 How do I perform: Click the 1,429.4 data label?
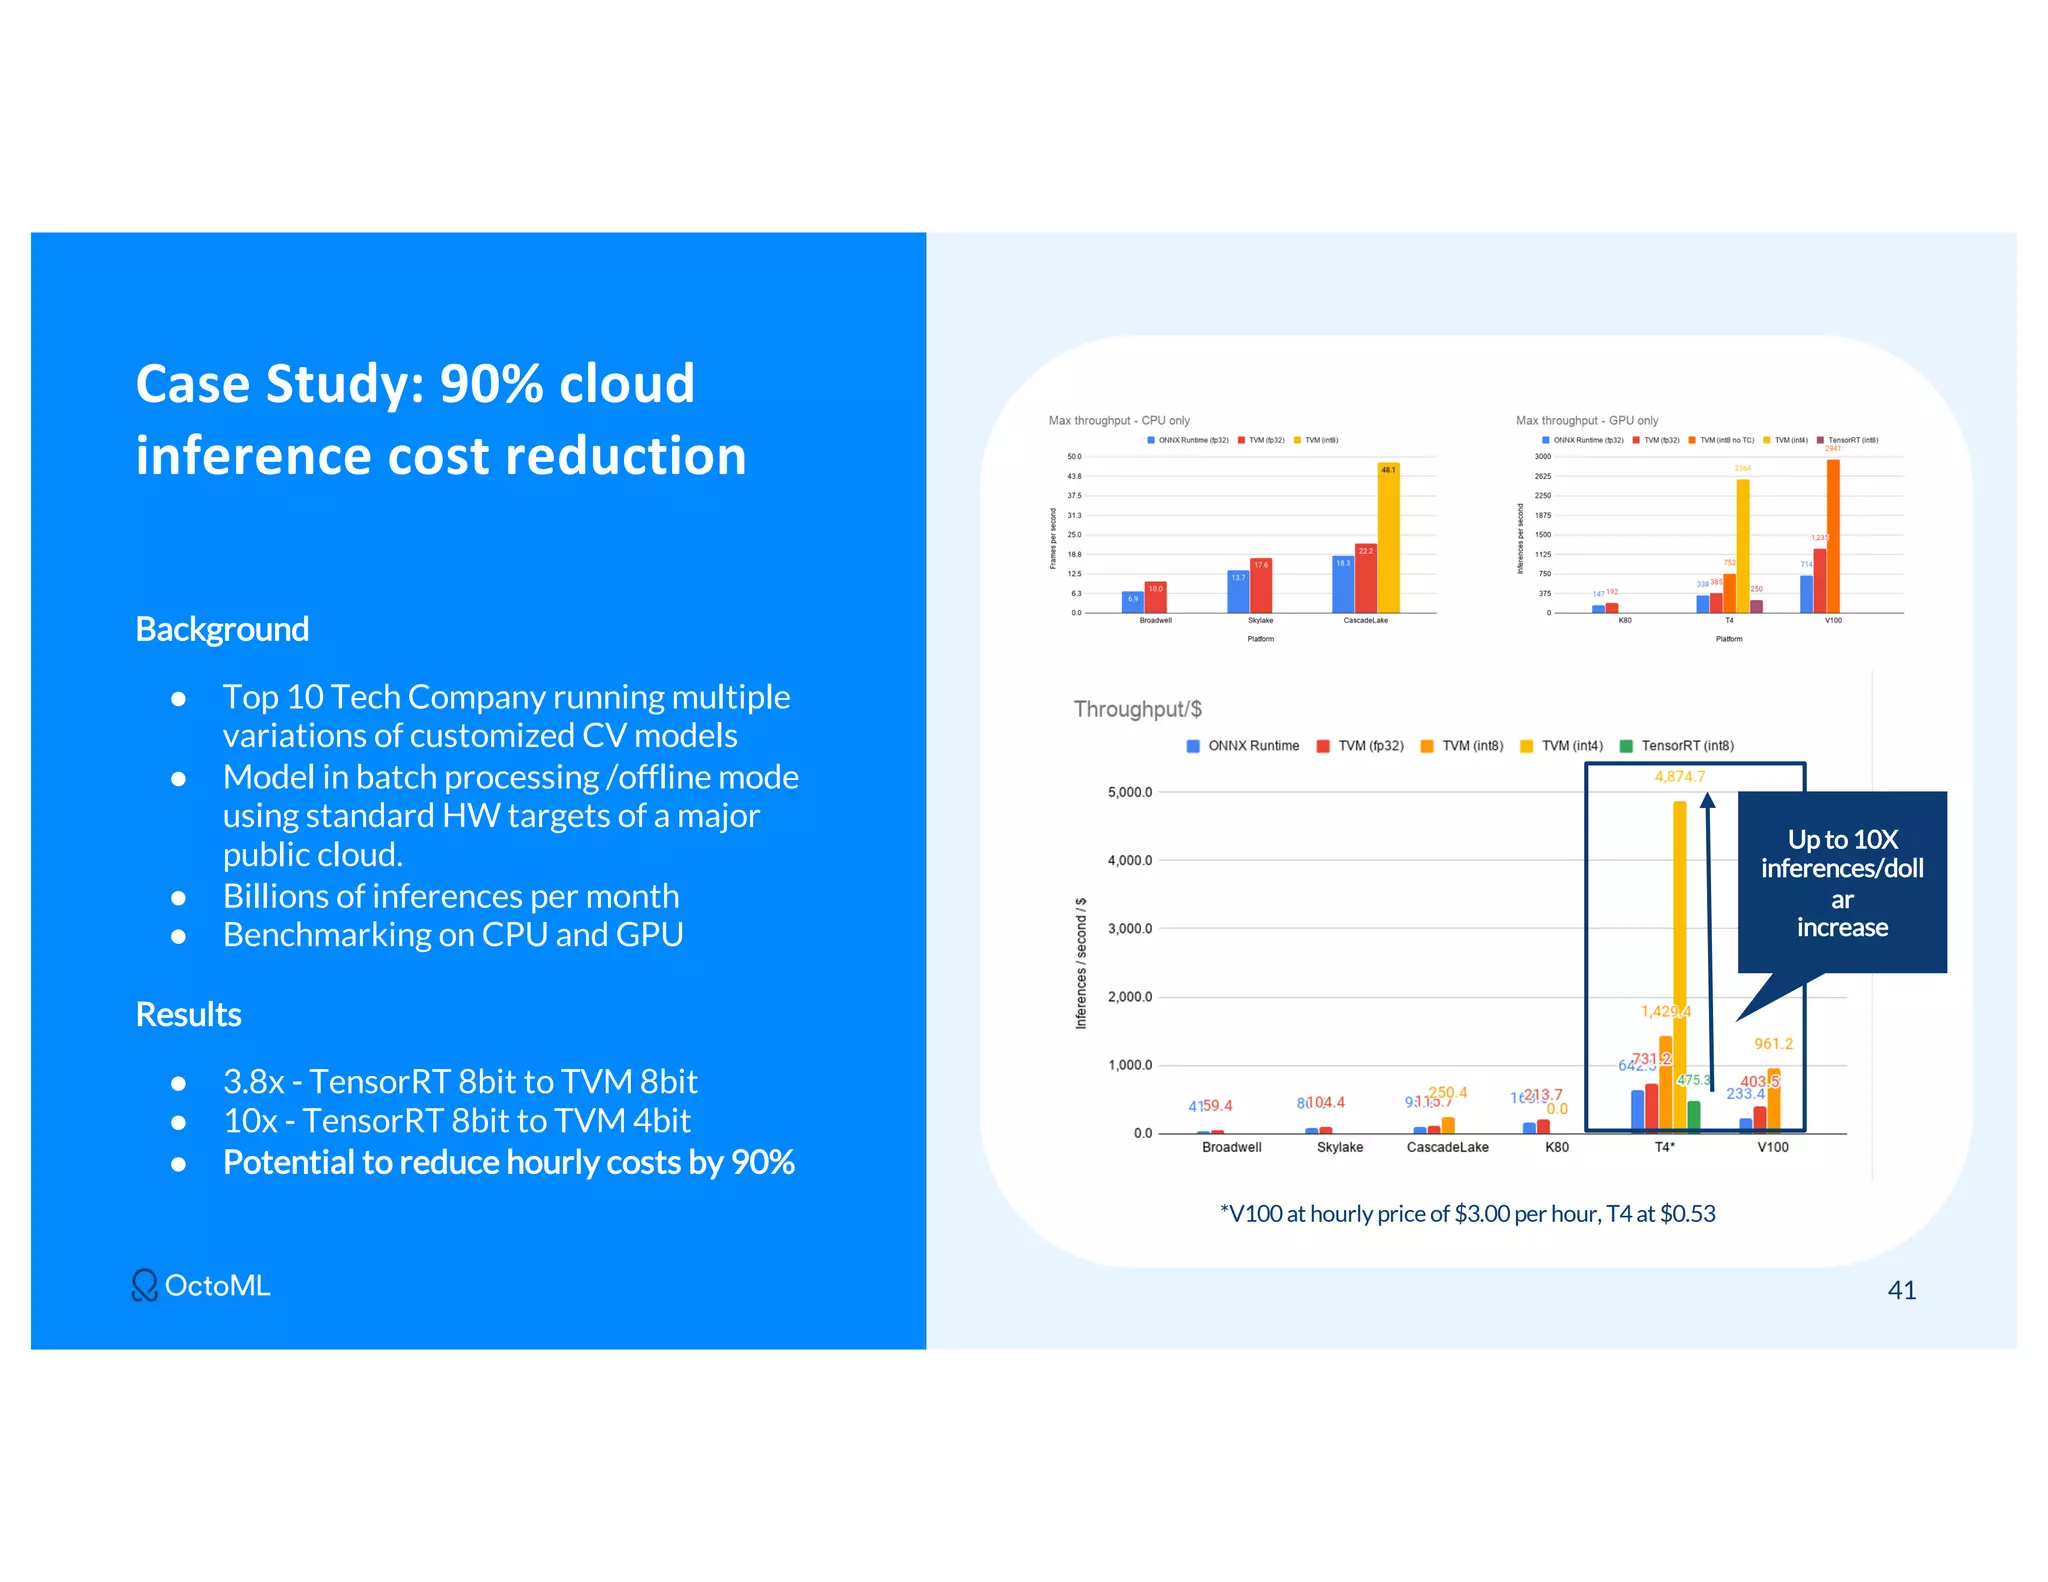pyautogui.click(x=1666, y=1011)
